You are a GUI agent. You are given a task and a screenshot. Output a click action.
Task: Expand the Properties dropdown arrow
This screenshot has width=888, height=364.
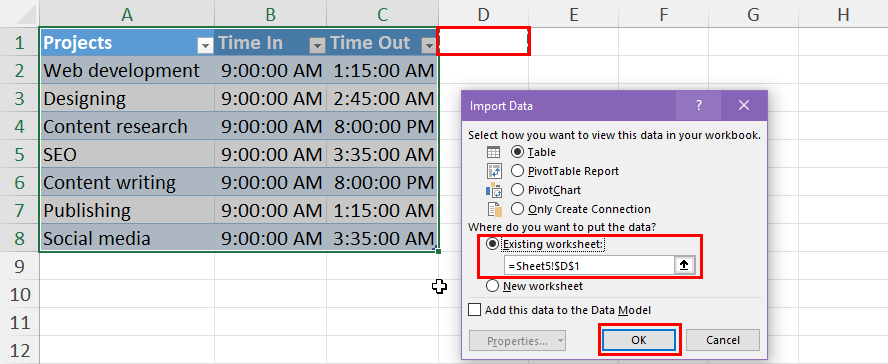point(560,341)
